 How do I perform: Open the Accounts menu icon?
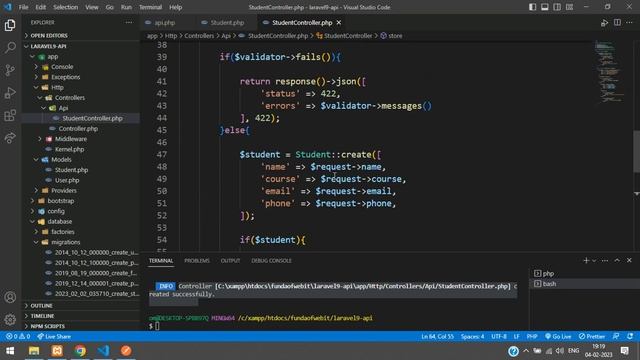[x=10, y=297]
